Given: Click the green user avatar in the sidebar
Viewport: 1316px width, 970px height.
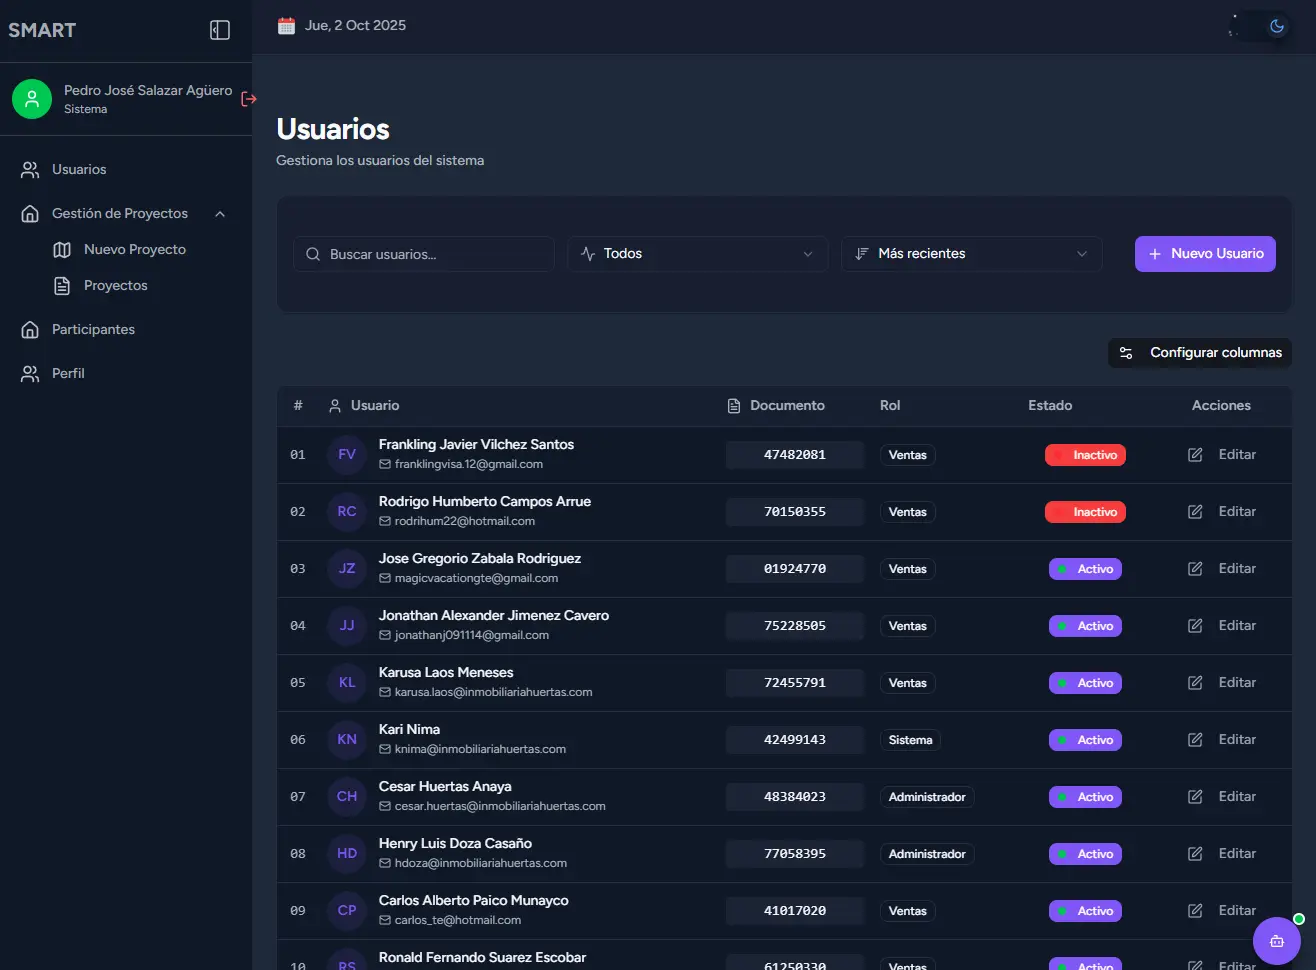Looking at the screenshot, I should tap(32, 99).
